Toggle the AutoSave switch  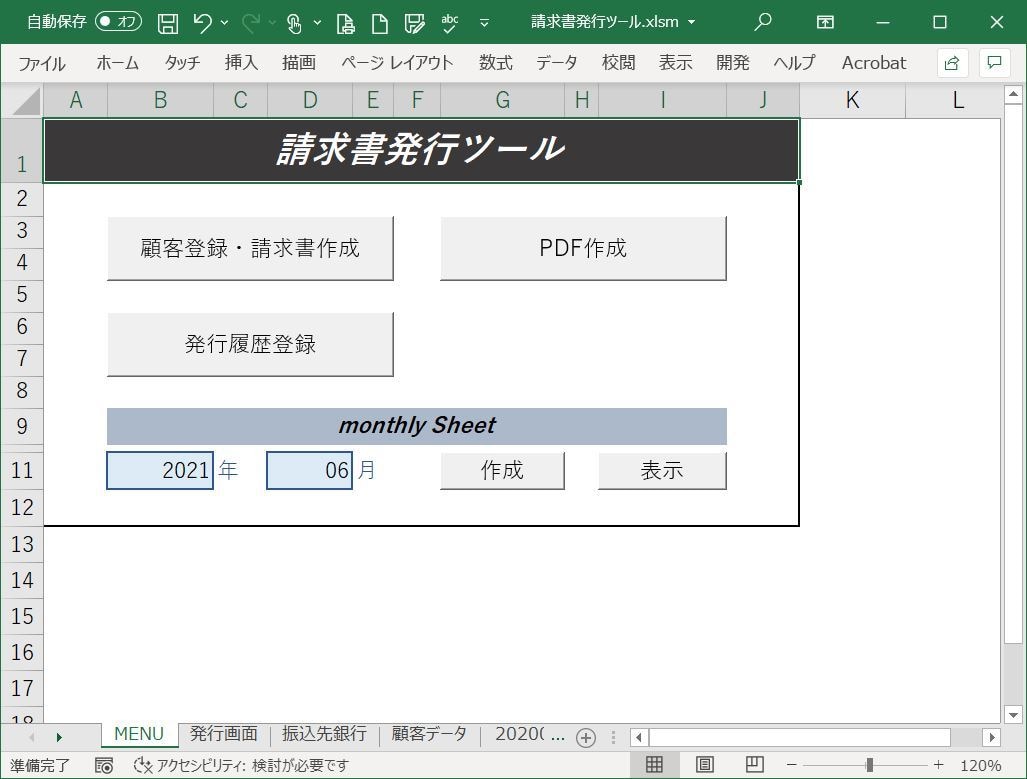(119, 22)
